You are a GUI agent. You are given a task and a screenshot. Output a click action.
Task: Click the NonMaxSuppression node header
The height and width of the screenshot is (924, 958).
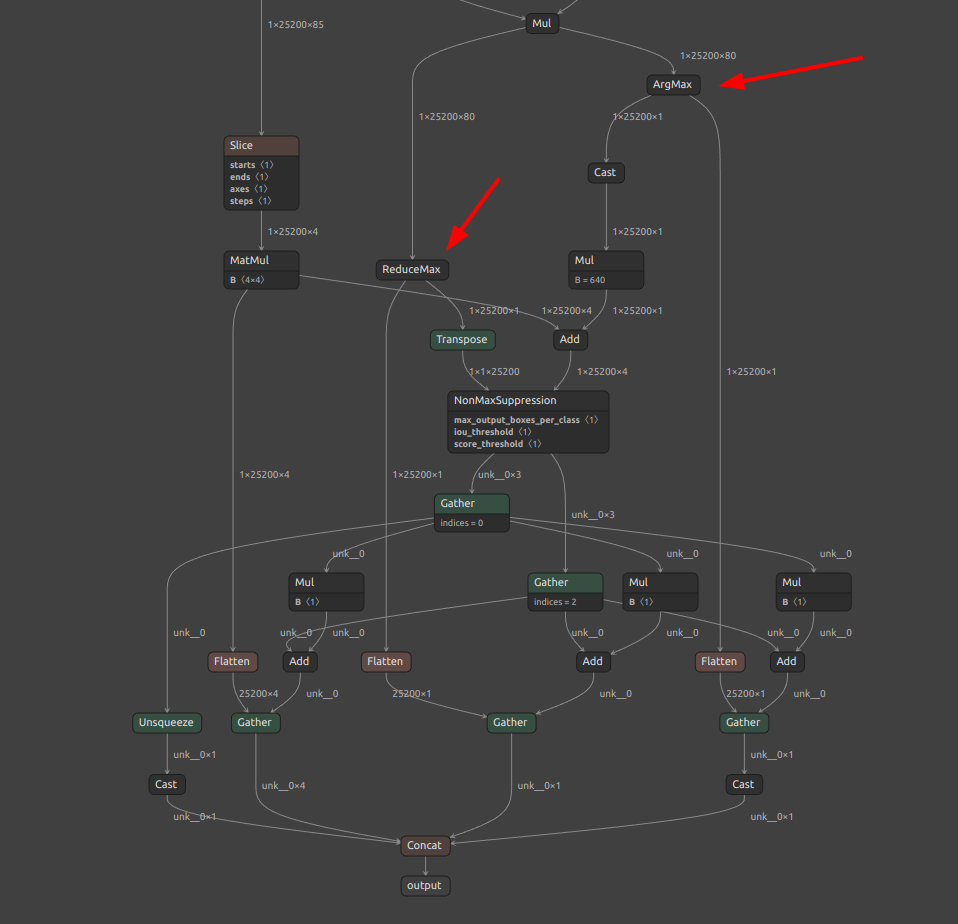[x=528, y=400]
